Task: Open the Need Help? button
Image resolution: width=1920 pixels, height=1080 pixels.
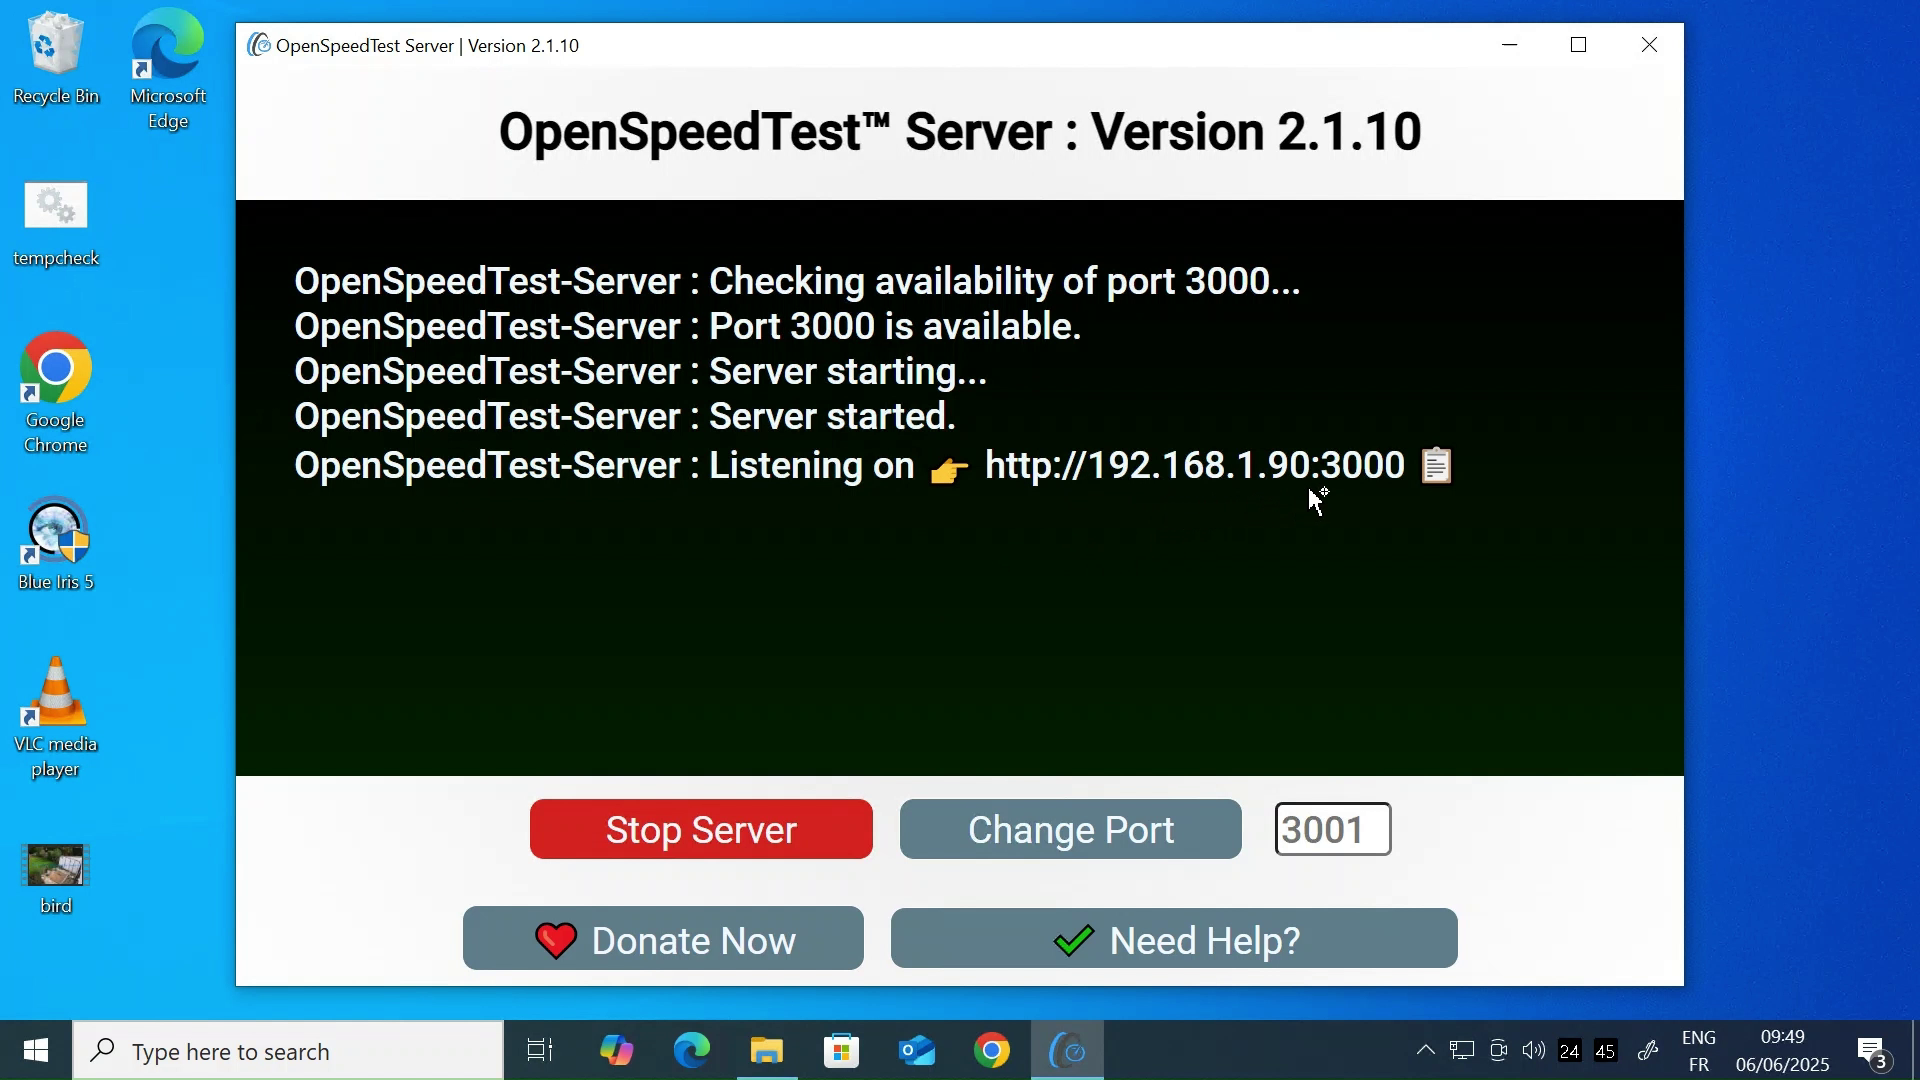Action: [1174, 939]
